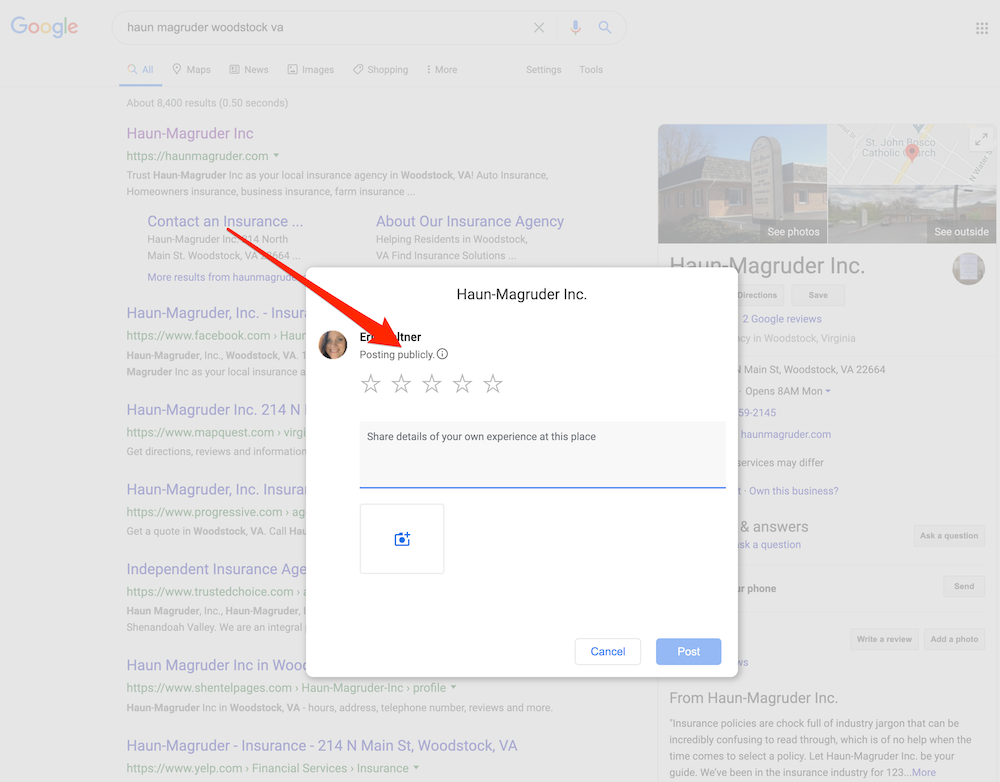This screenshot has height=782, width=1000.
Task: Open the Haun-Magruder Inc search result
Action: pos(190,133)
